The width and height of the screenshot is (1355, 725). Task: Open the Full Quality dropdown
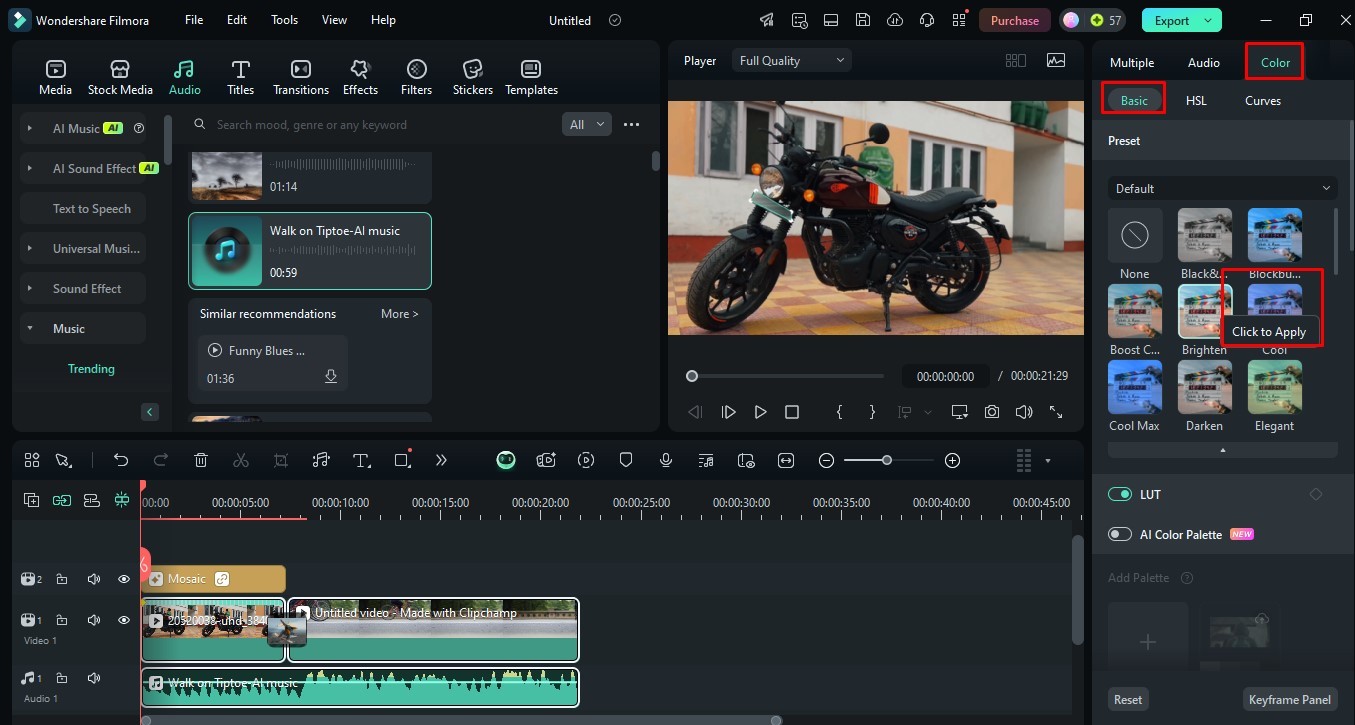pyautogui.click(x=792, y=61)
